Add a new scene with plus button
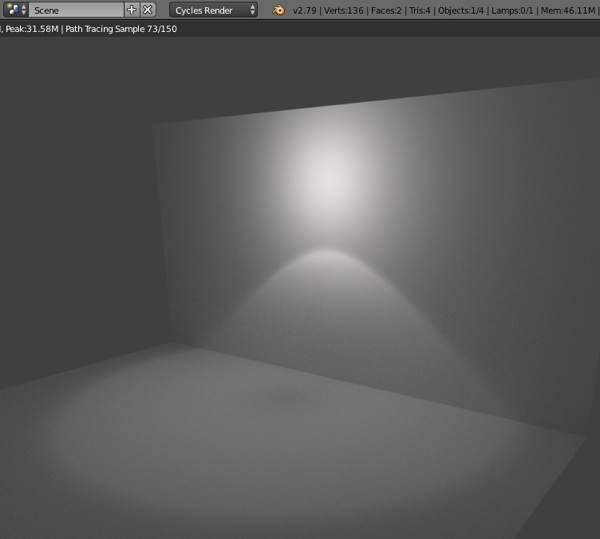600x539 pixels. (132, 10)
